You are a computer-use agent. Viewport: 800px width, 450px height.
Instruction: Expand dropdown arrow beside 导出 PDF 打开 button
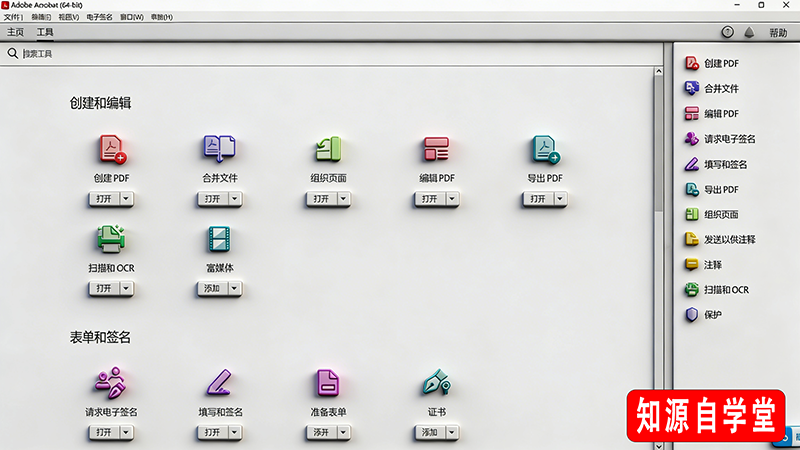point(560,198)
